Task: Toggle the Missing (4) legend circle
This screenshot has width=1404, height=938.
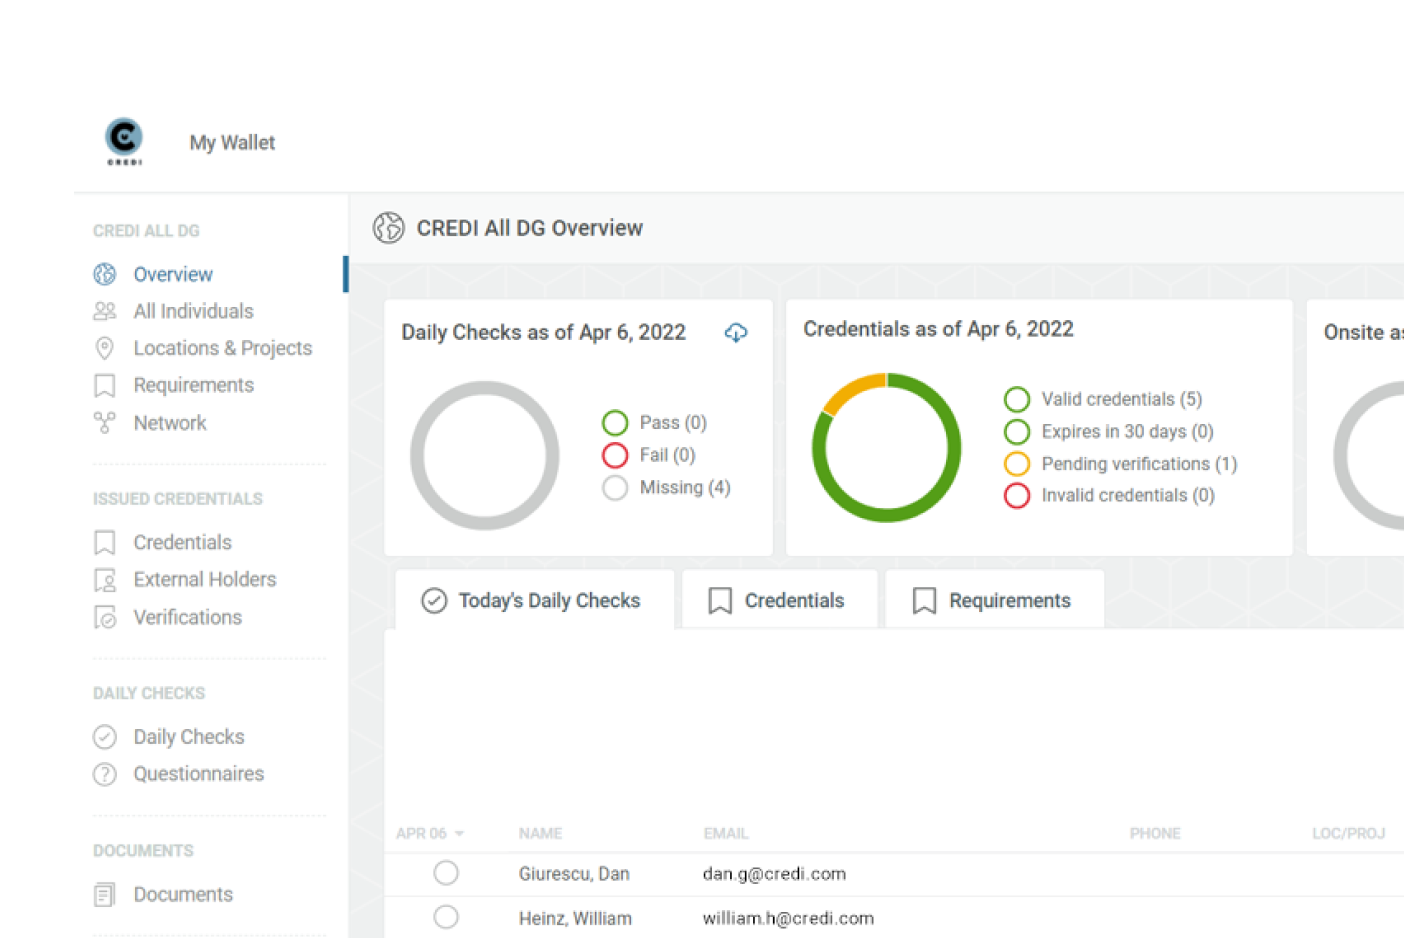Action: 615,488
